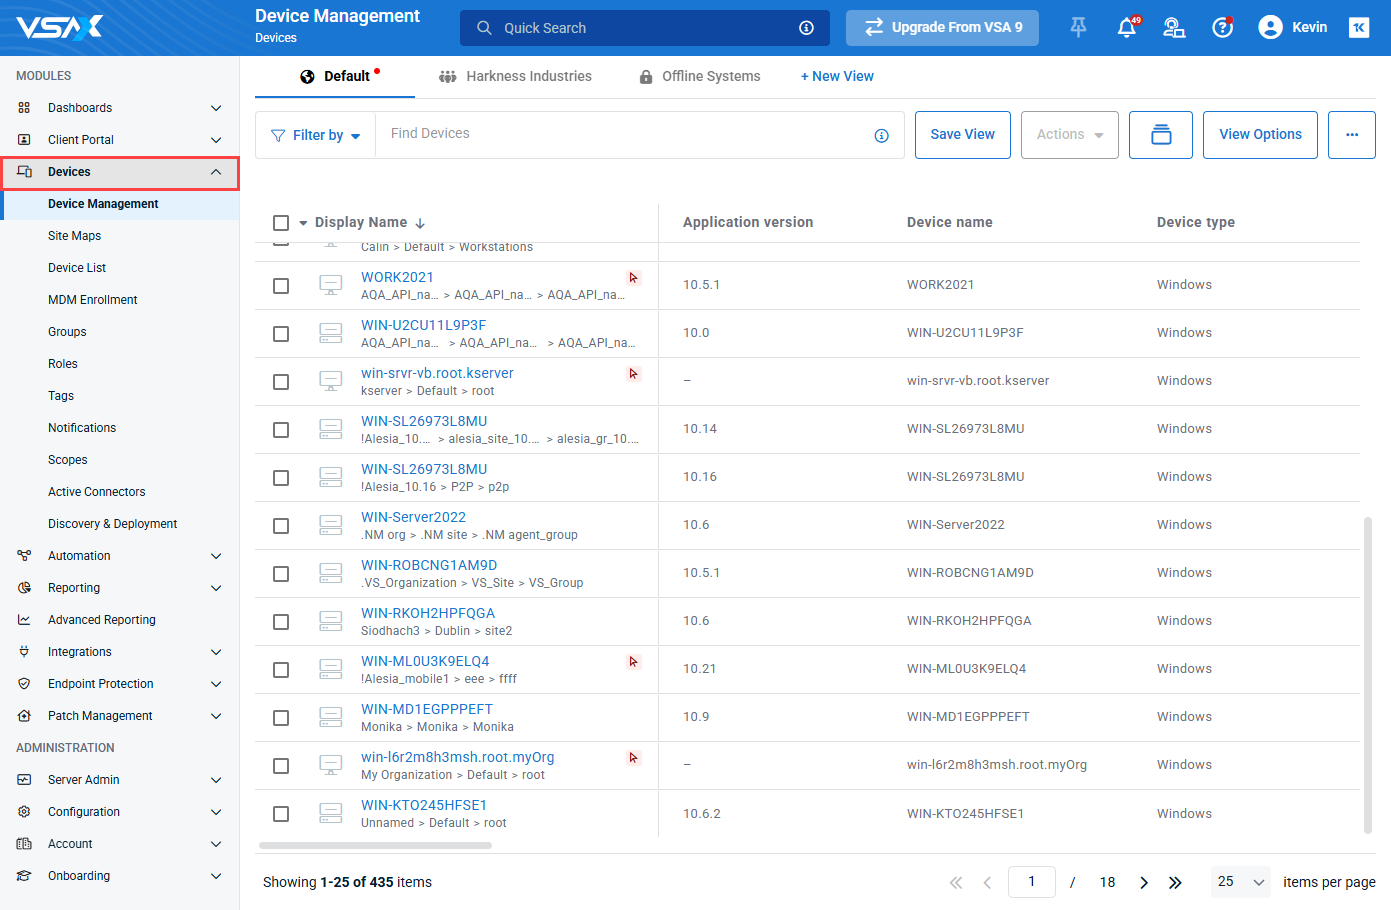Click the vertical scrollbar of the device list
Viewport: 1391px width, 910px height.
[1367, 675]
